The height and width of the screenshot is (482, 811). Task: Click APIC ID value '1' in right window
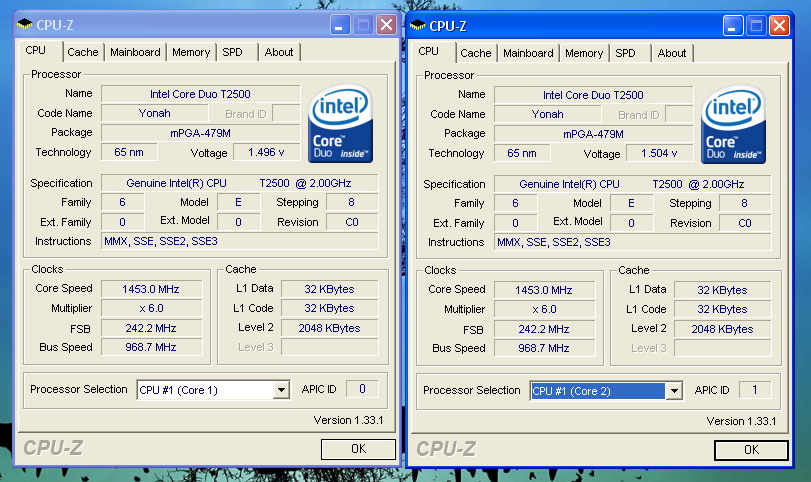click(x=755, y=390)
